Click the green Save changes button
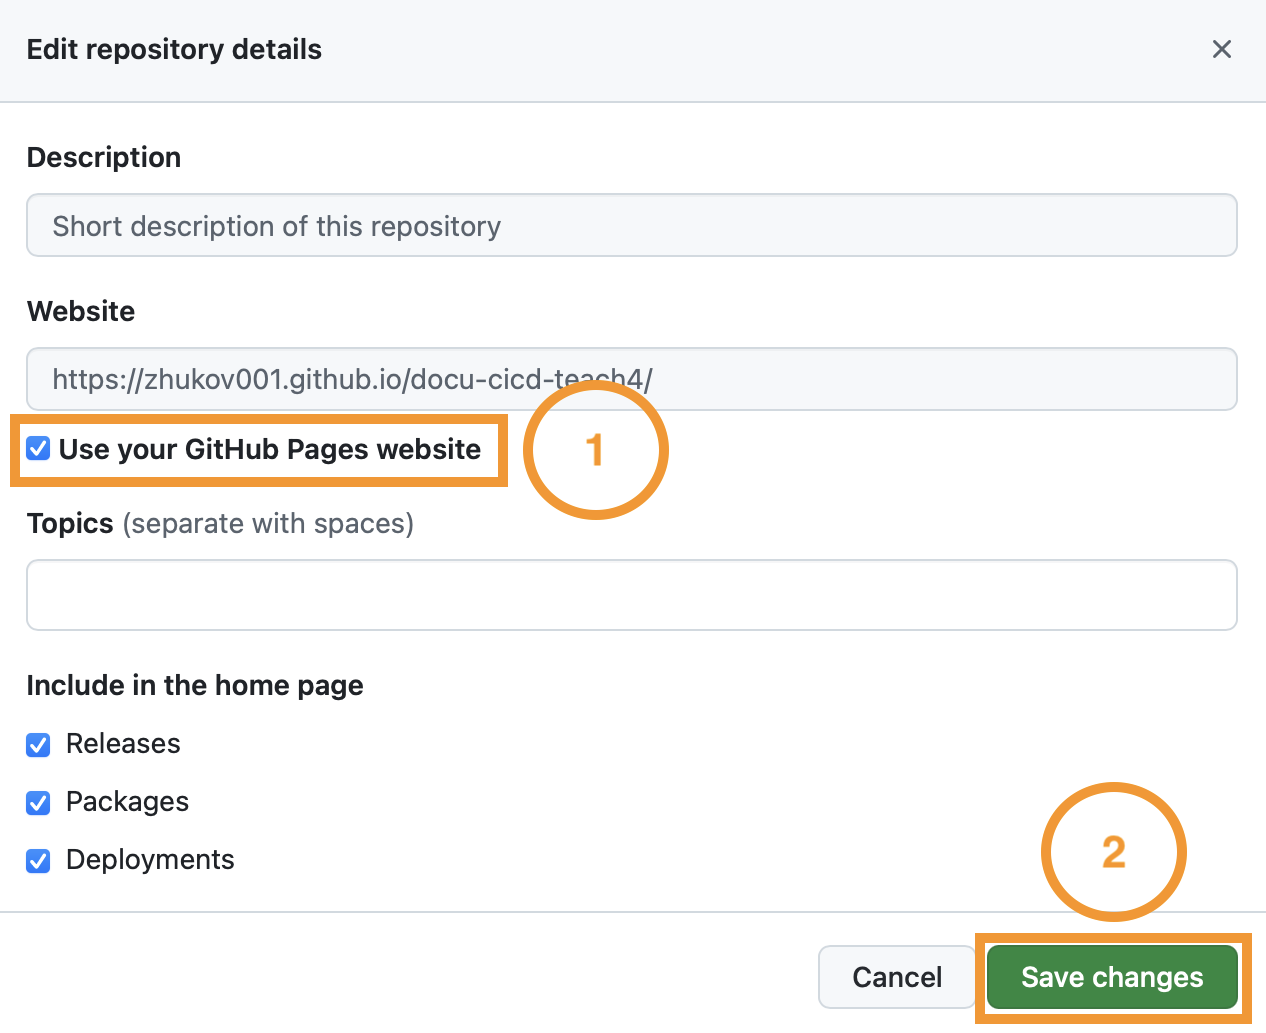This screenshot has height=1033, width=1266. click(x=1111, y=977)
